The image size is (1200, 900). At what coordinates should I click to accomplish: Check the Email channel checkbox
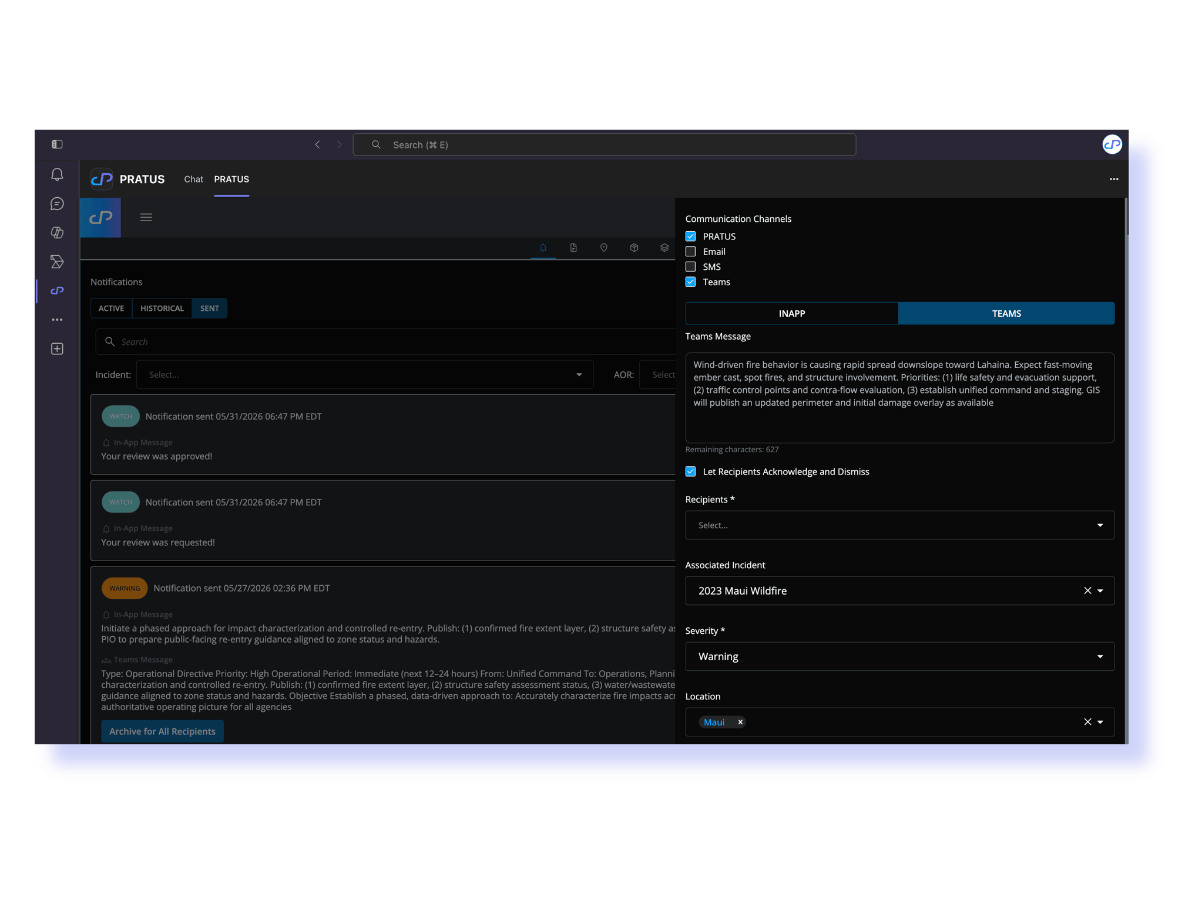[x=690, y=252]
